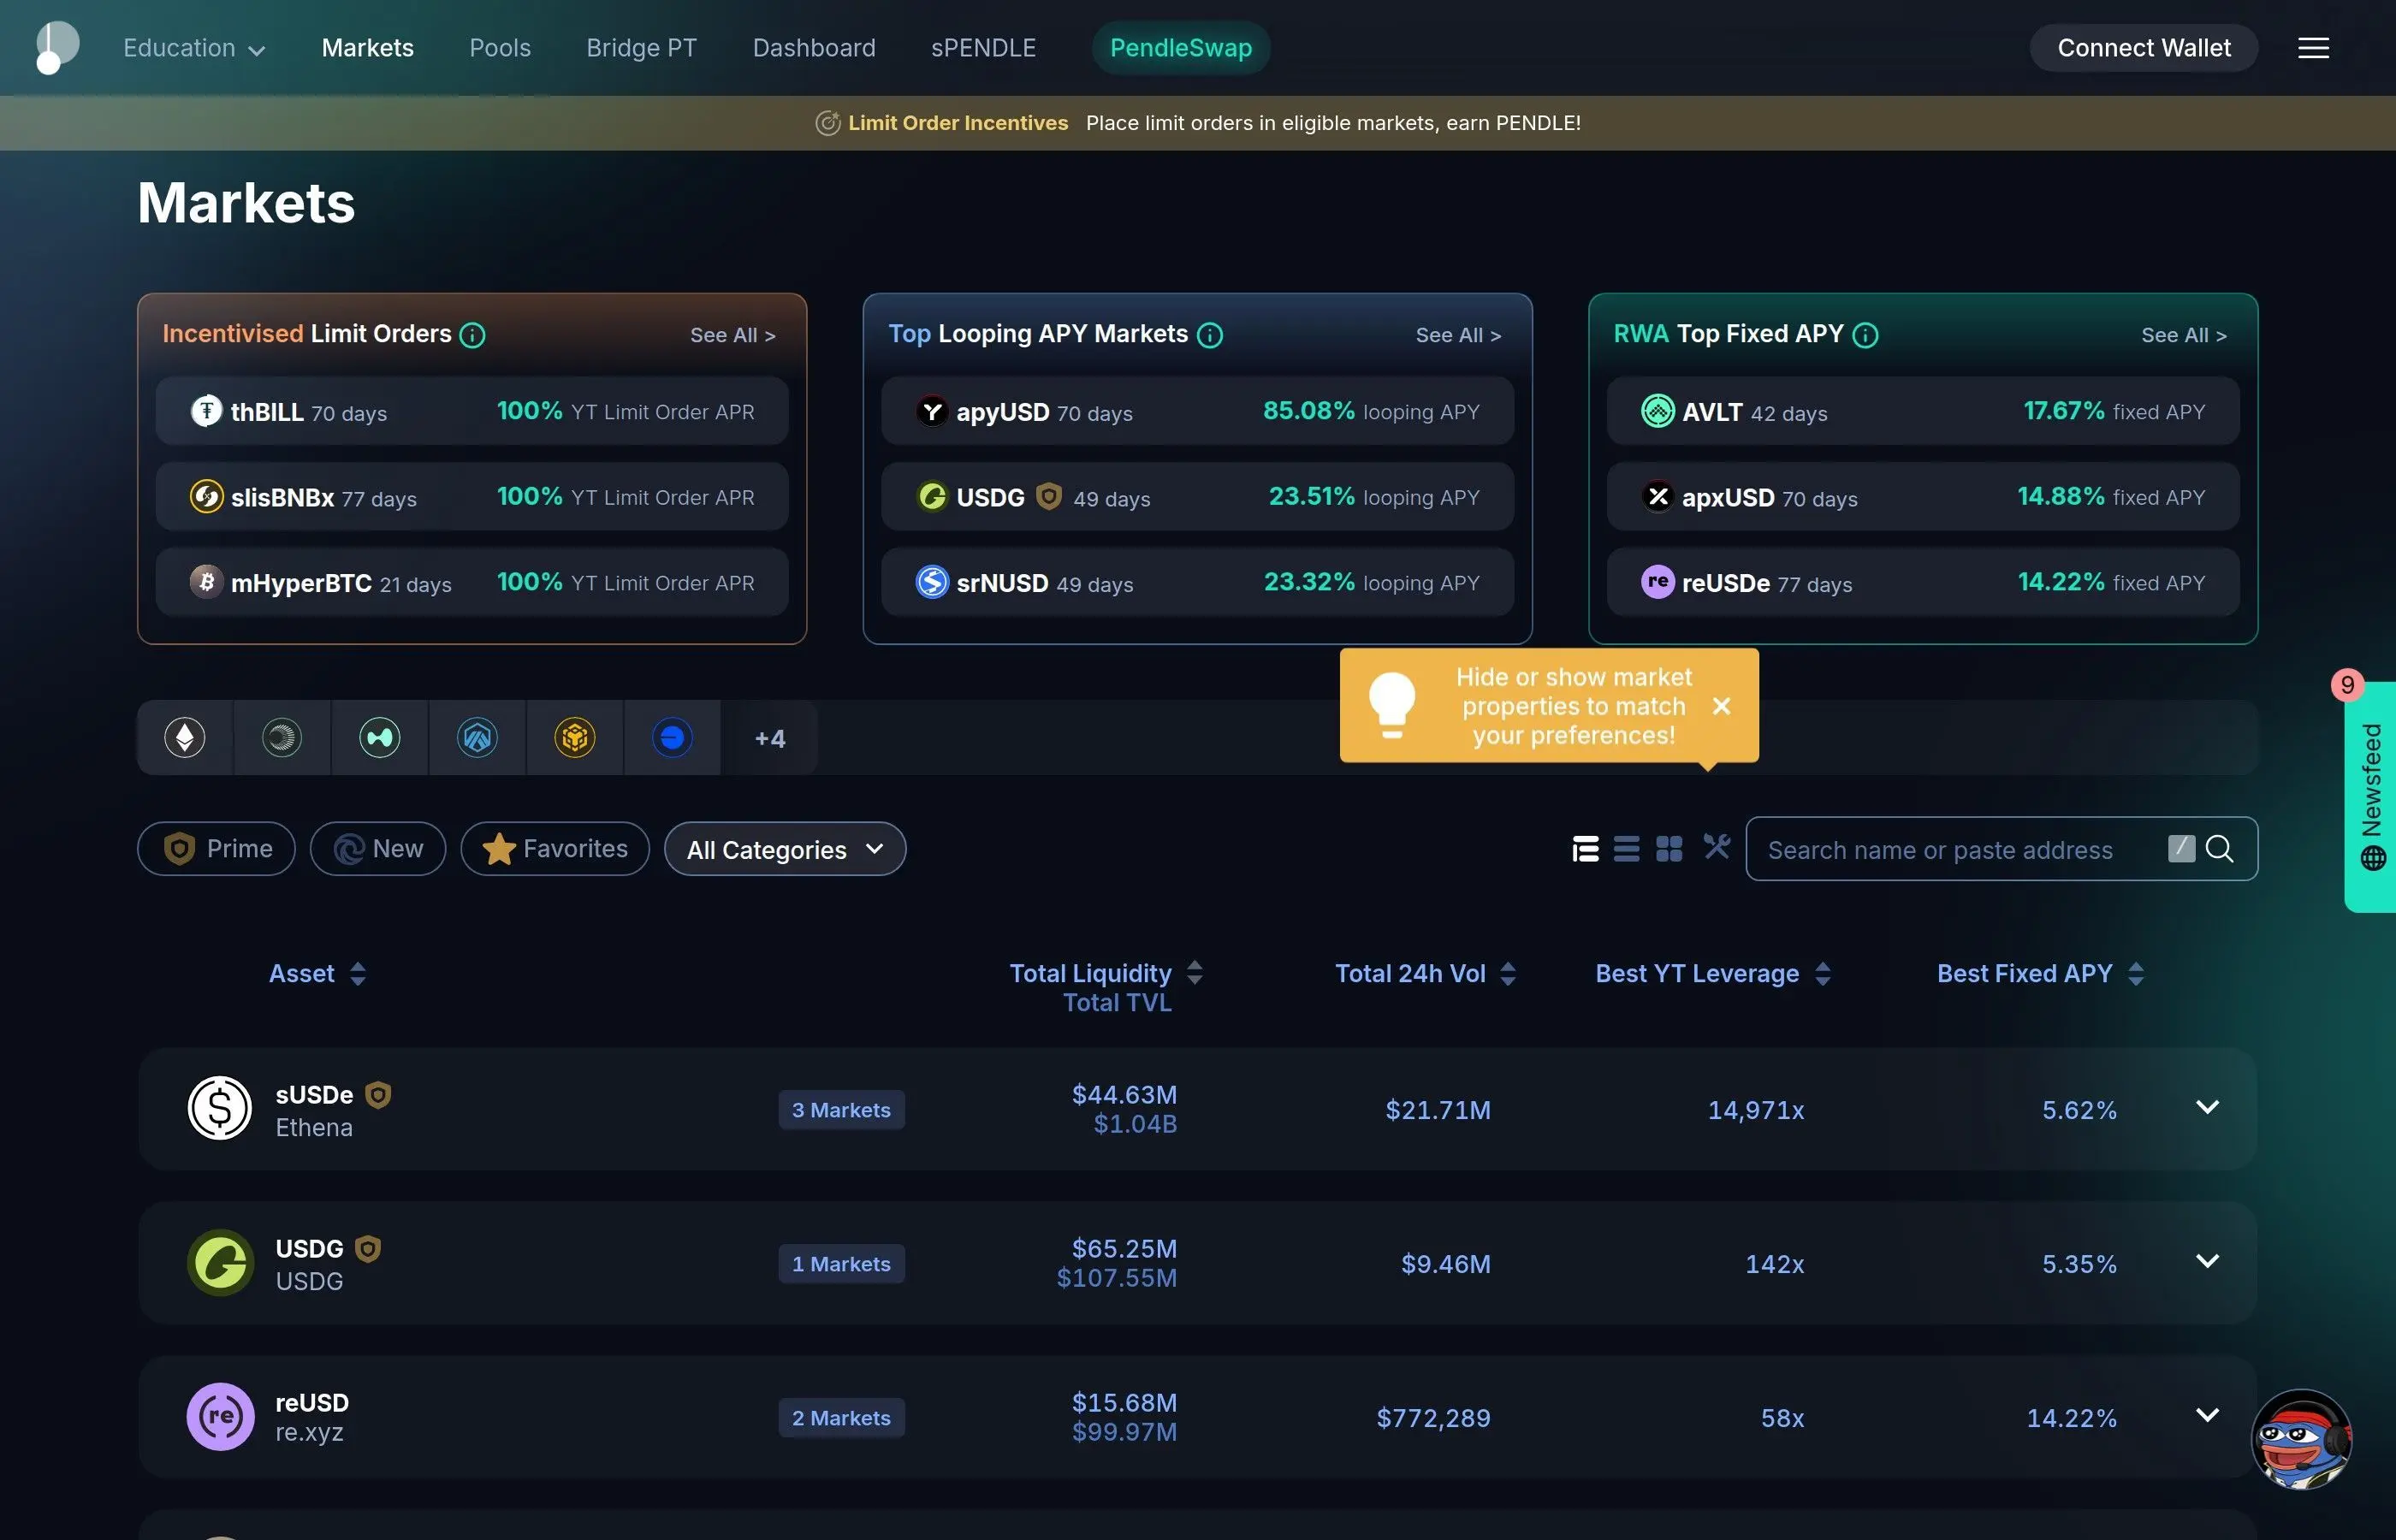Open the Pepe support chat avatar
The image size is (2396, 1540).
coord(2301,1439)
